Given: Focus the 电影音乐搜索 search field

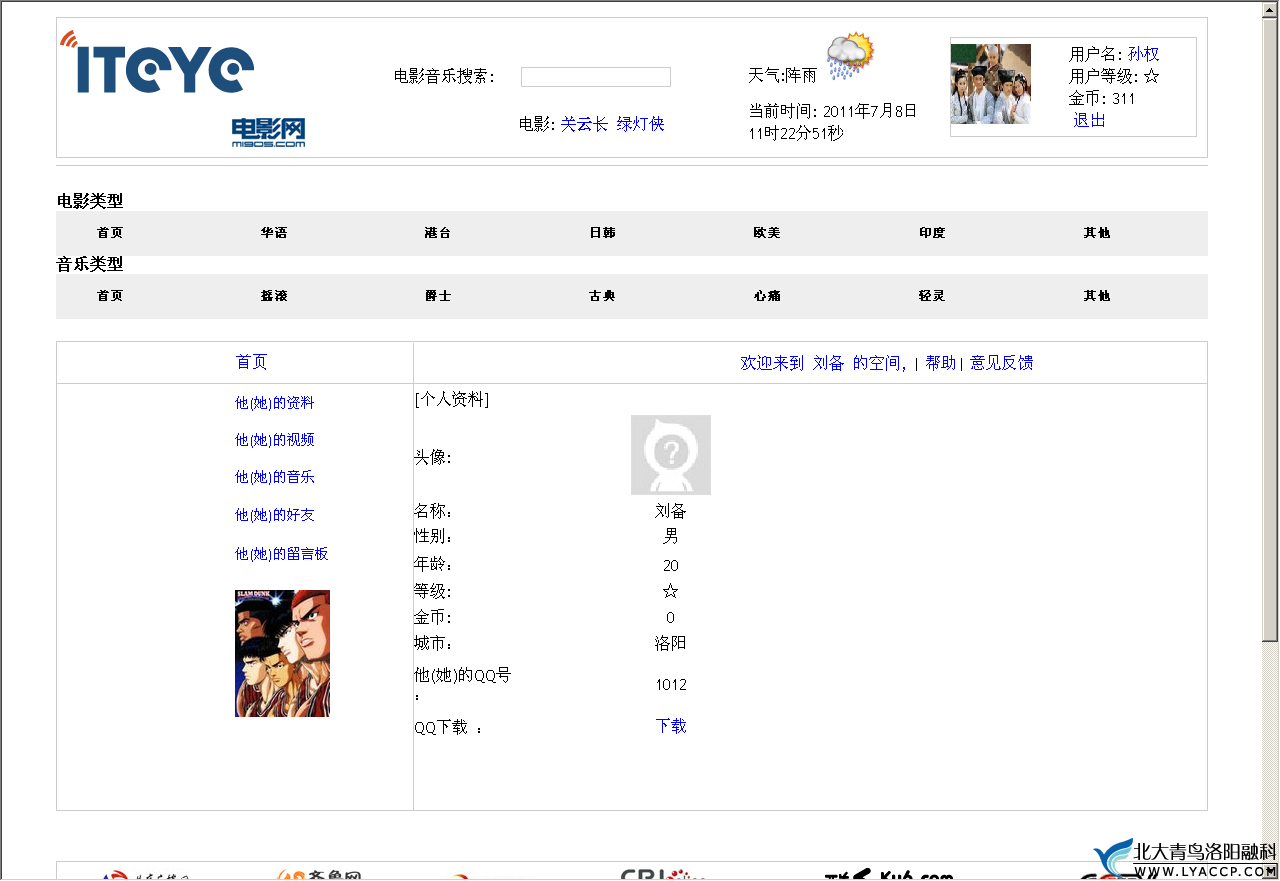Looking at the screenshot, I should [596, 77].
